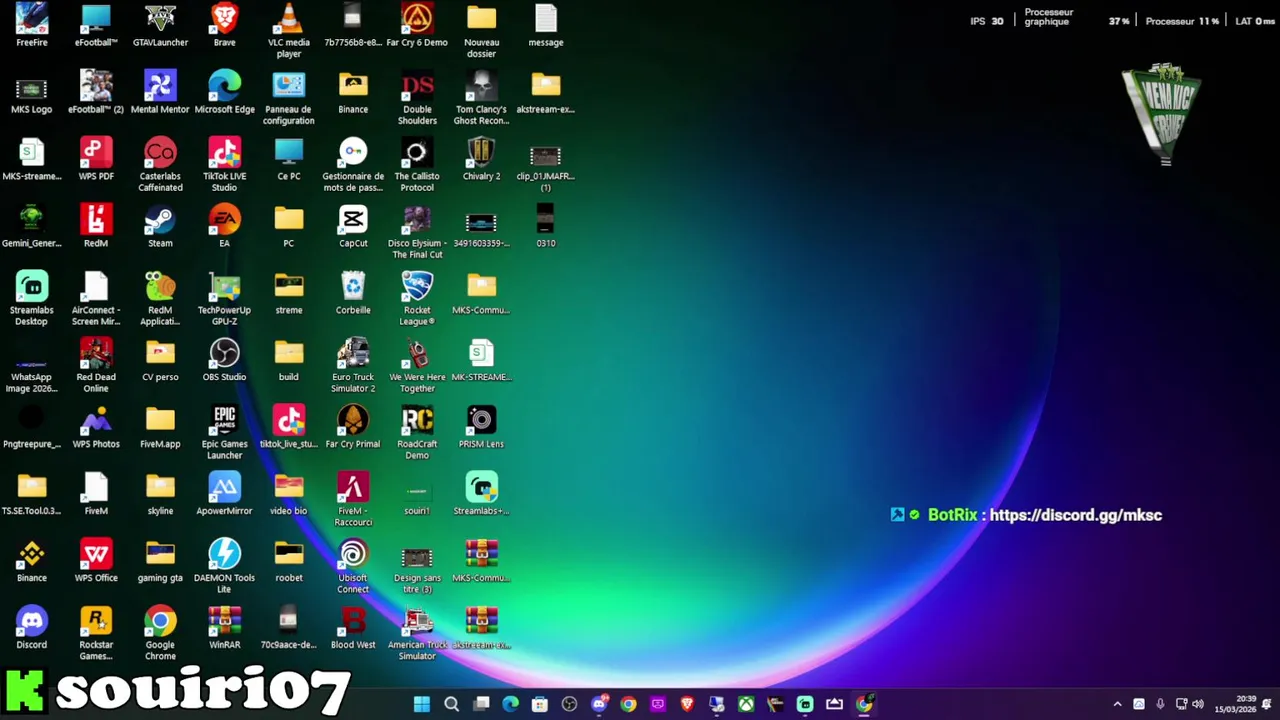Open the clock and date panel

tap(1236, 704)
